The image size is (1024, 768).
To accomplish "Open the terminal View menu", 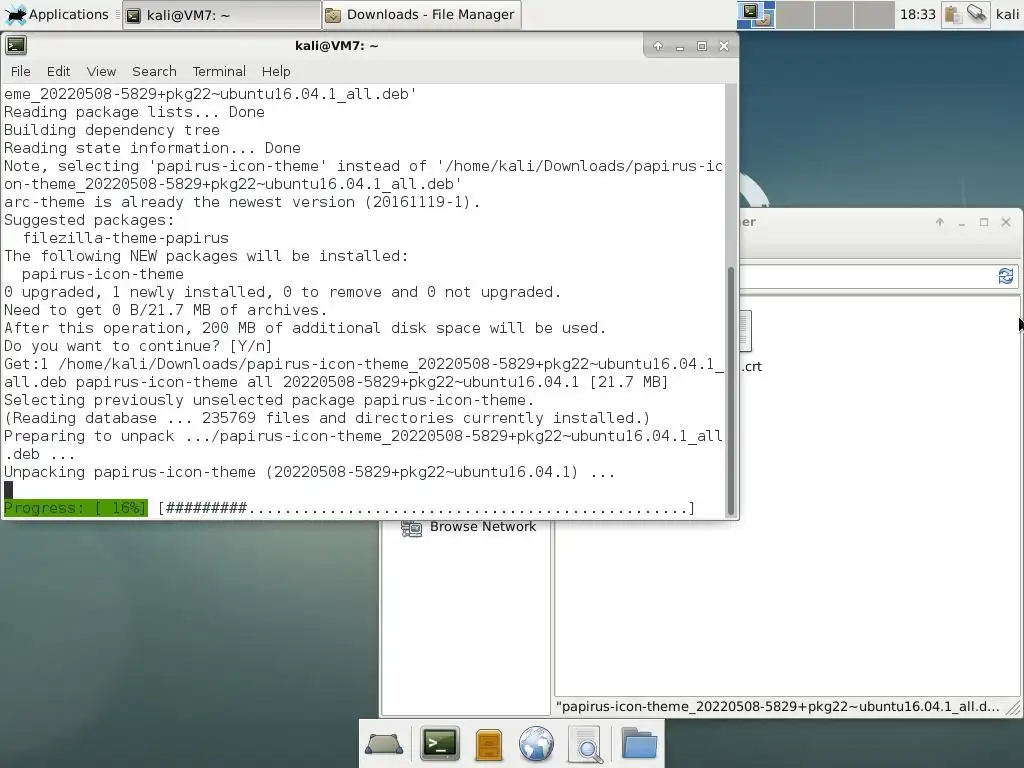I will click(101, 71).
